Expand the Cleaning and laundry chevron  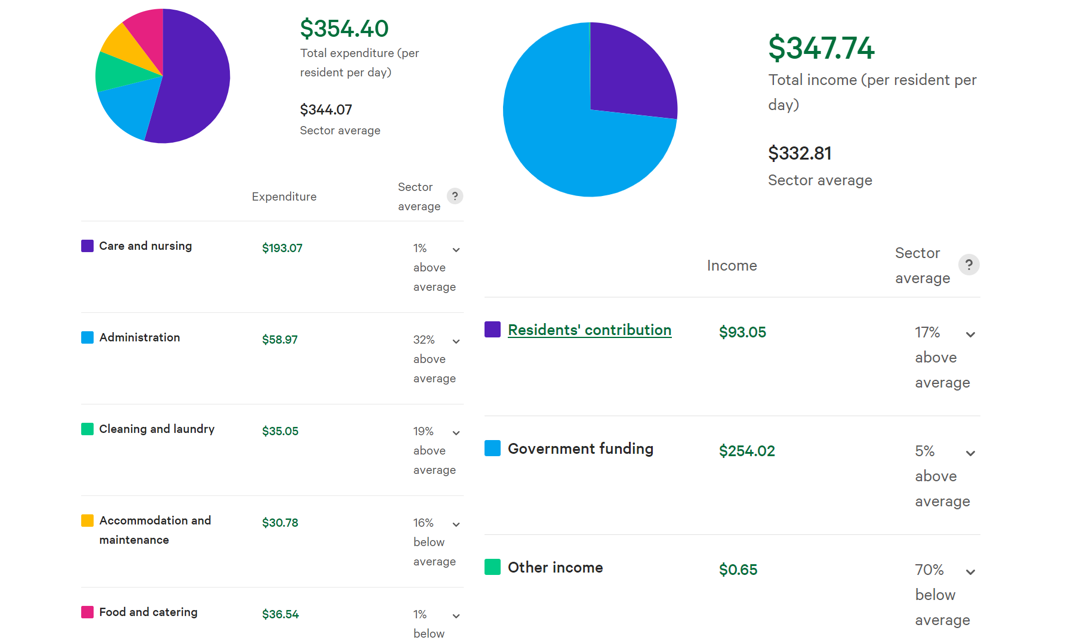(x=456, y=433)
